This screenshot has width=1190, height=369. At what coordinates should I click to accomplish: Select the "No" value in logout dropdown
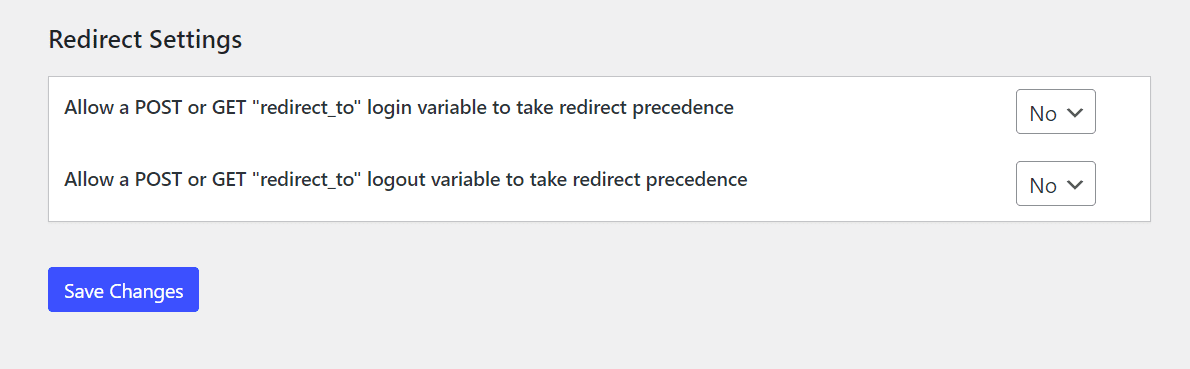click(x=1043, y=185)
